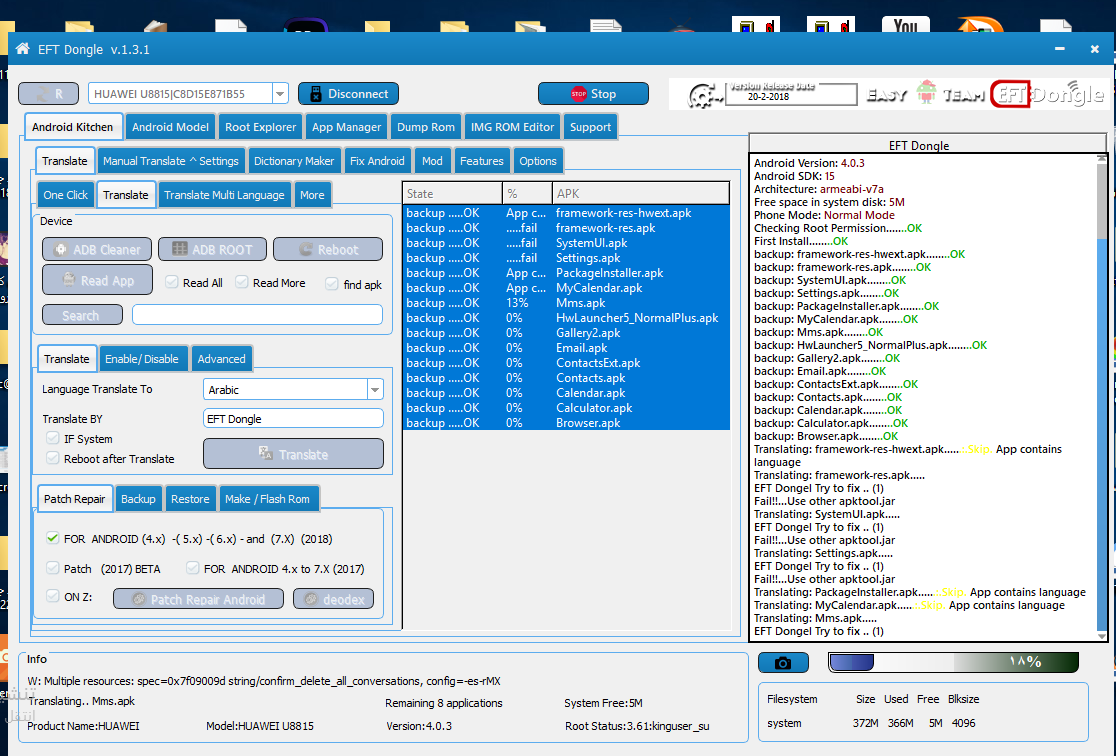Screen dimensions: 1116x756
Task: Check Patch (2017) BETA option
Action: pos(53,567)
